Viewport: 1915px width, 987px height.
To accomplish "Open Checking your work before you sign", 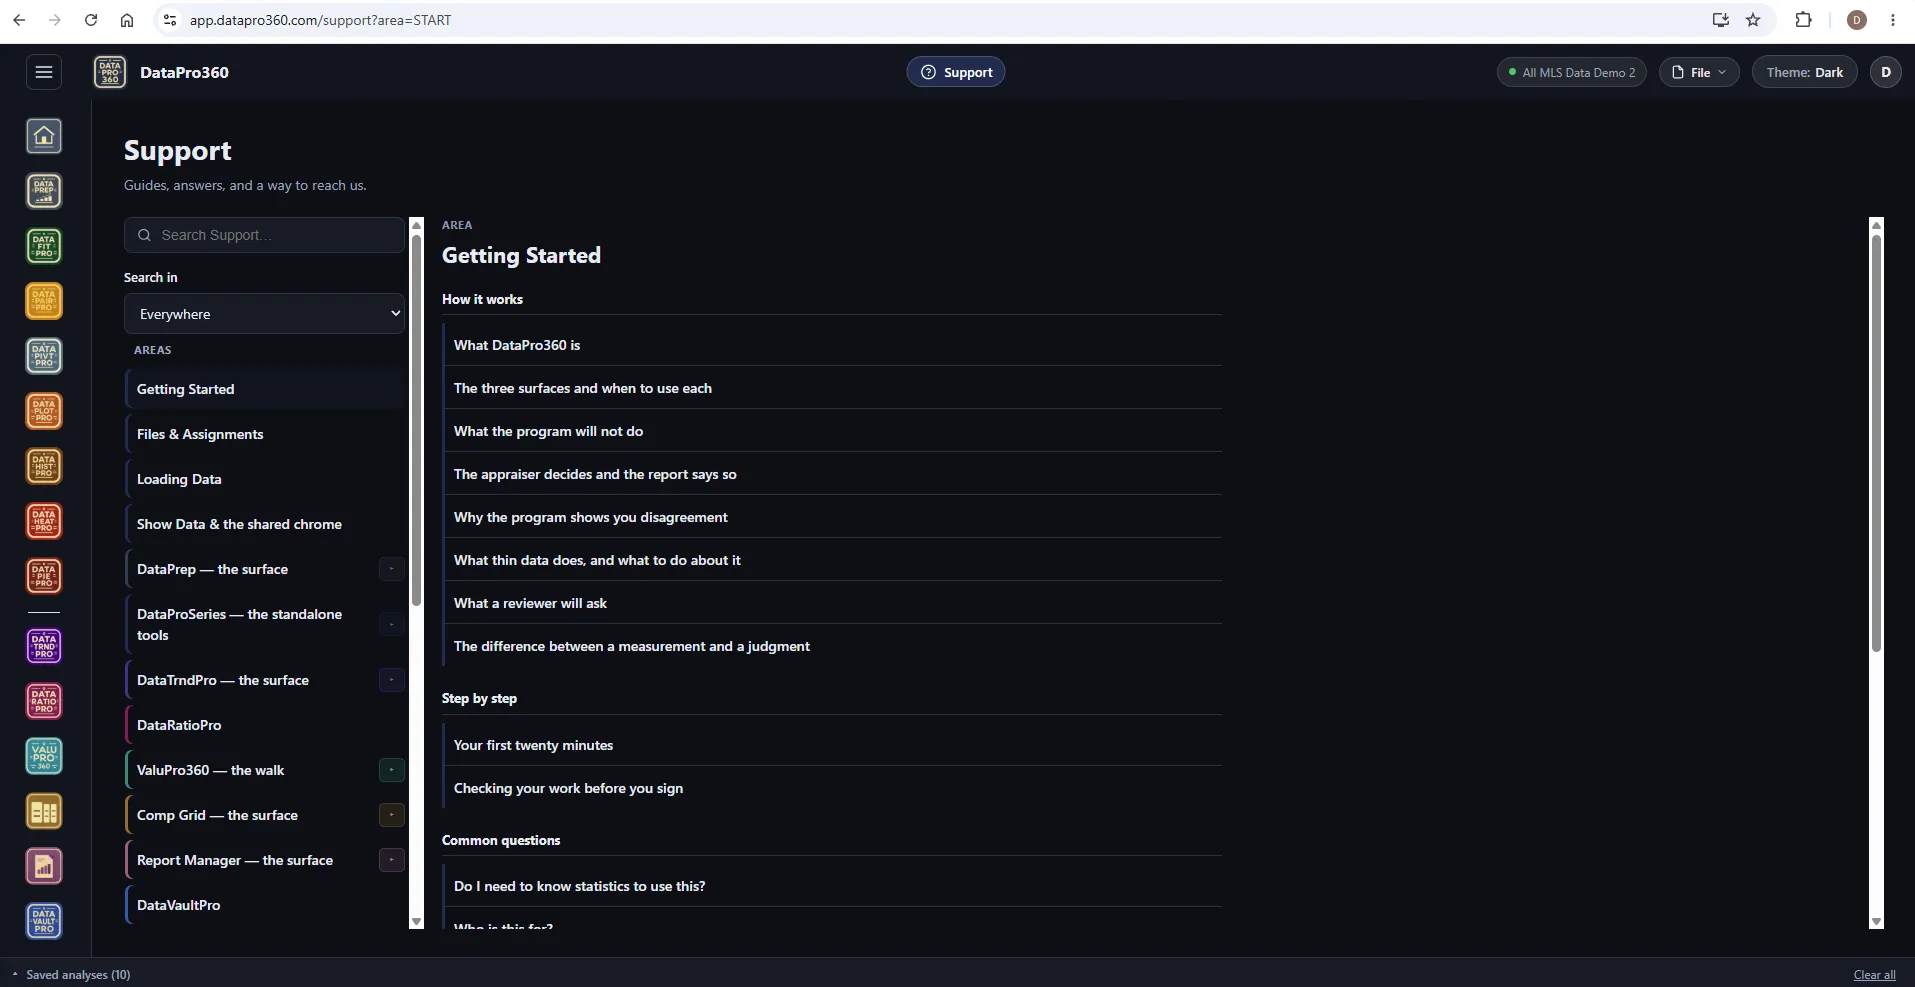I will (832, 788).
